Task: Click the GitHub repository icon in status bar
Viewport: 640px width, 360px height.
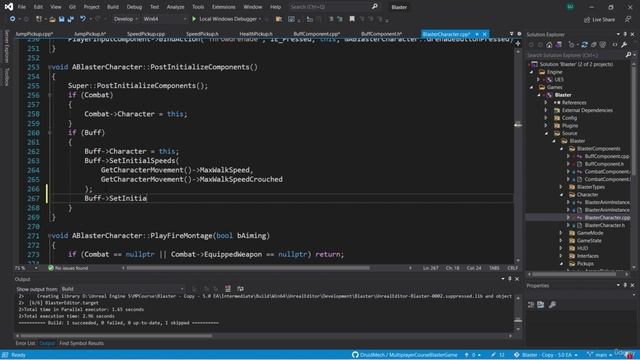Action: click(355, 355)
